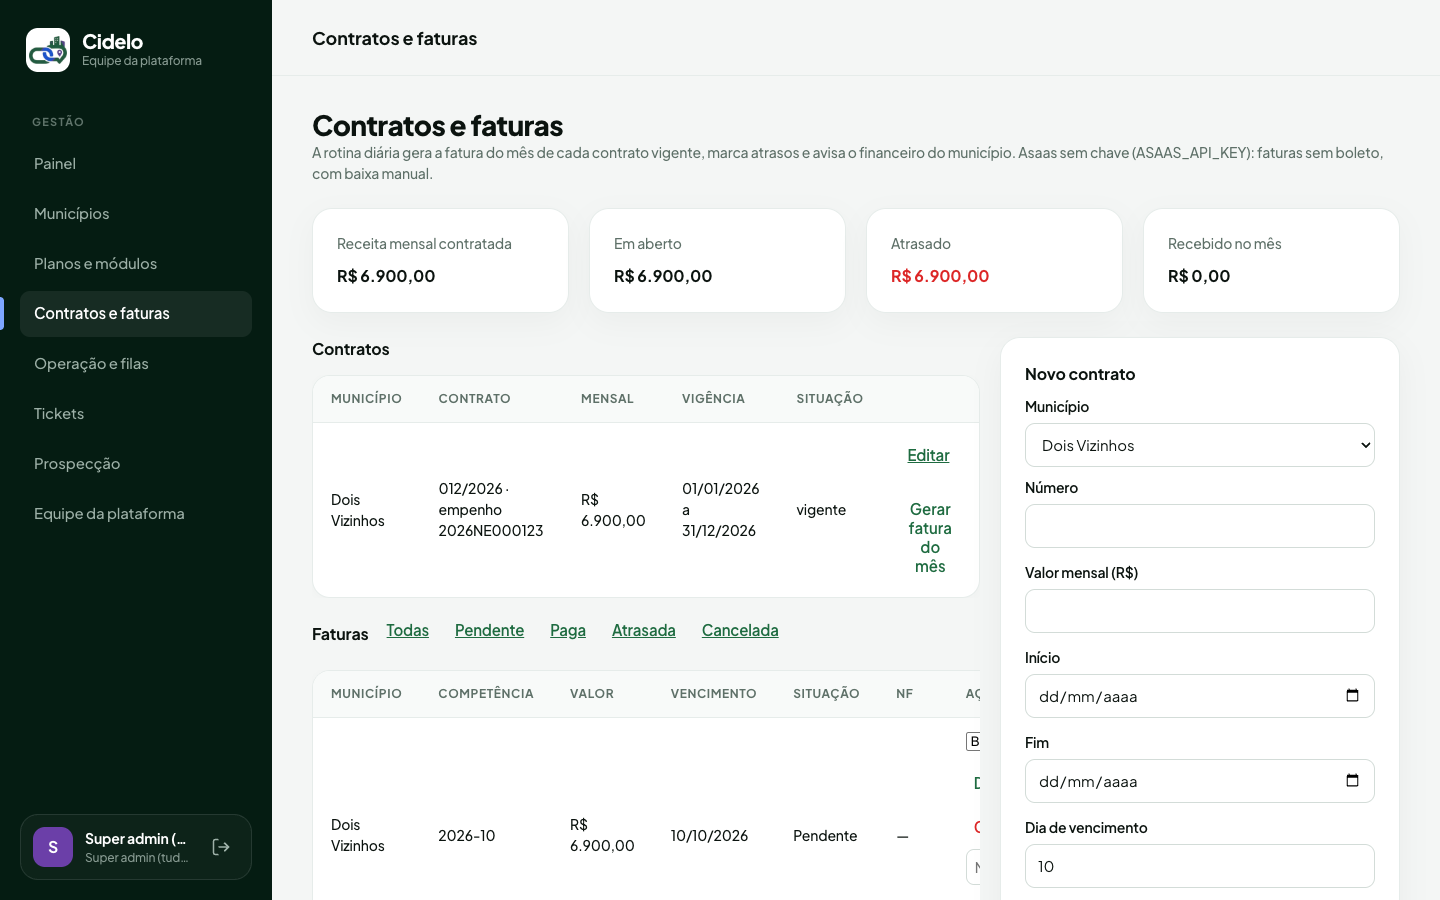This screenshot has height=900, width=1440.
Task: Click vencimento date 10/10/2026
Action: tap(709, 836)
